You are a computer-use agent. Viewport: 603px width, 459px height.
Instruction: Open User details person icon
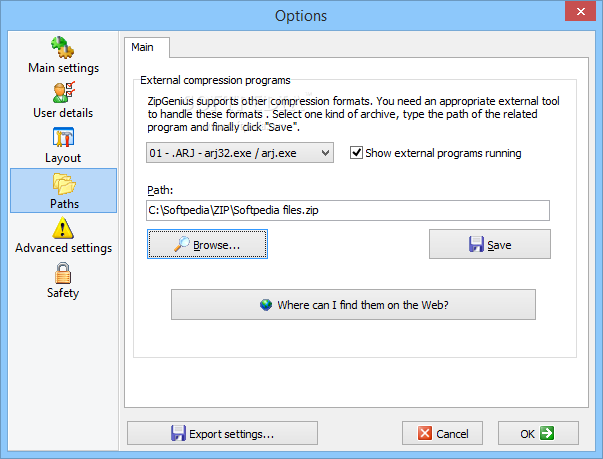pos(64,92)
